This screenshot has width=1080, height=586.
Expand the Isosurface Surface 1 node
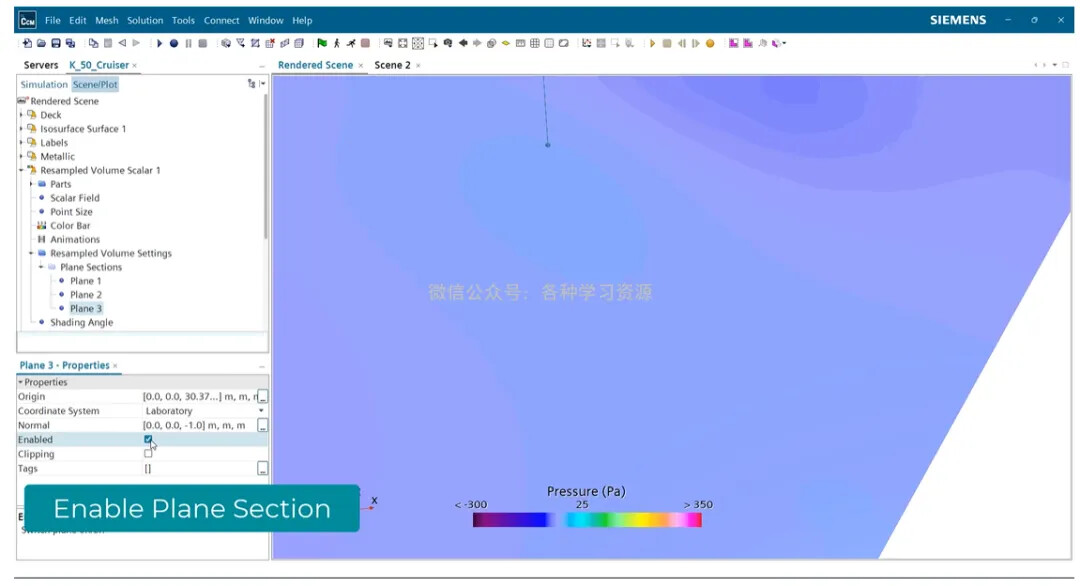tap(21, 129)
